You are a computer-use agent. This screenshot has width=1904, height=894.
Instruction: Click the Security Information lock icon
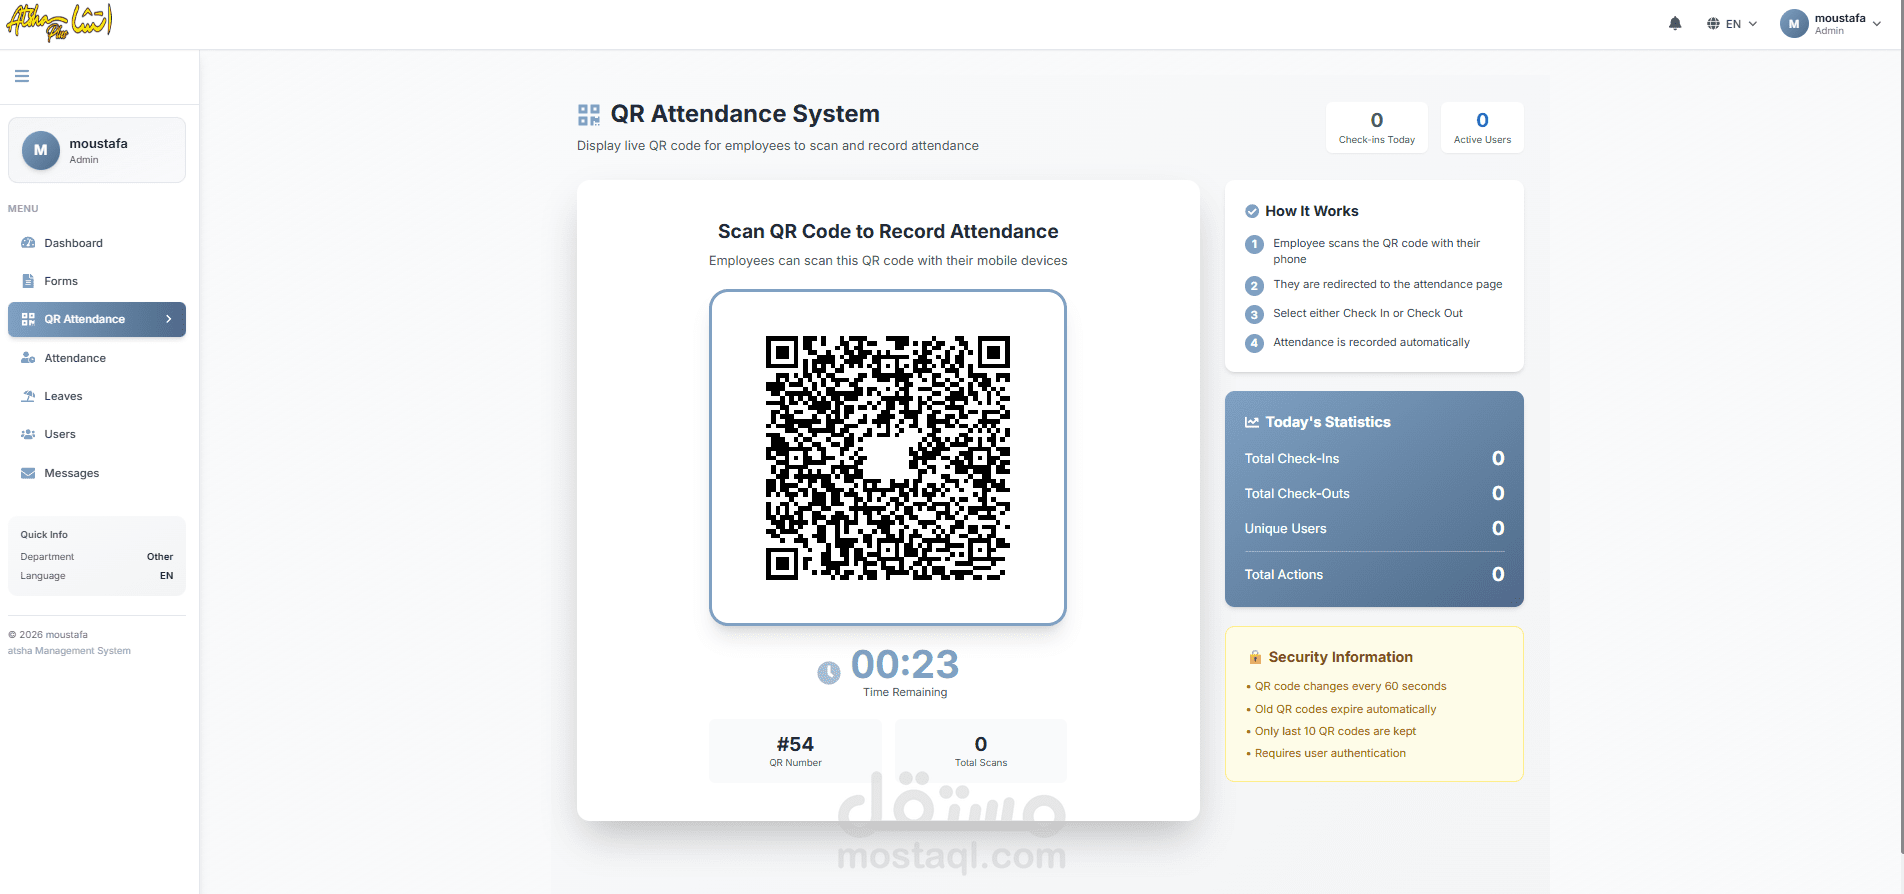coord(1254,657)
